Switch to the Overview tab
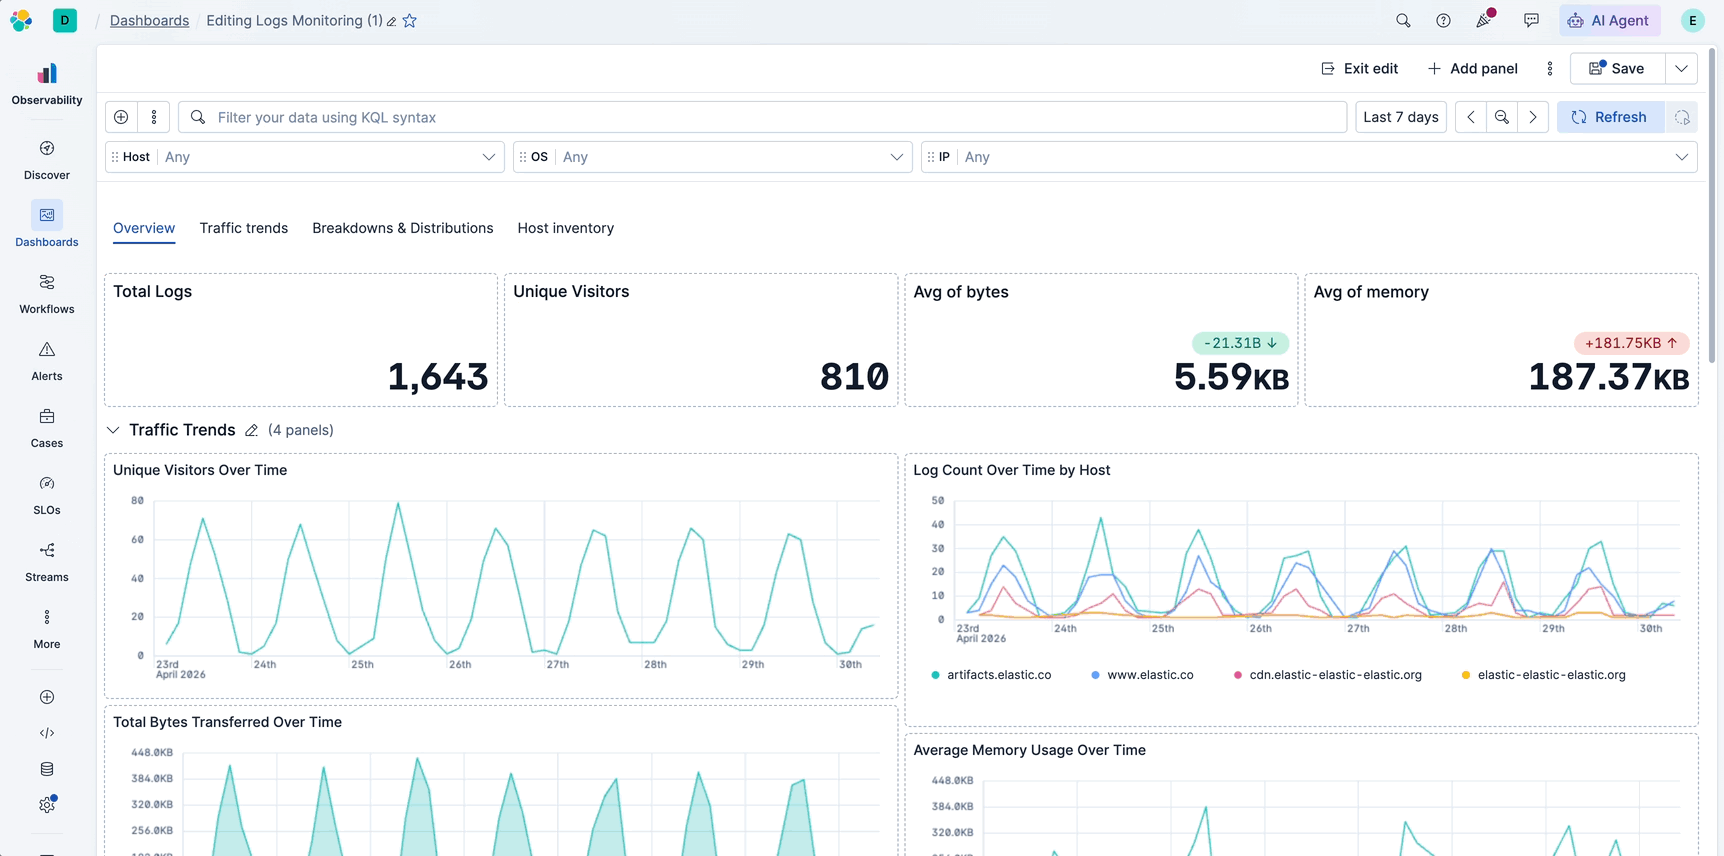The width and height of the screenshot is (1724, 856). 144,228
